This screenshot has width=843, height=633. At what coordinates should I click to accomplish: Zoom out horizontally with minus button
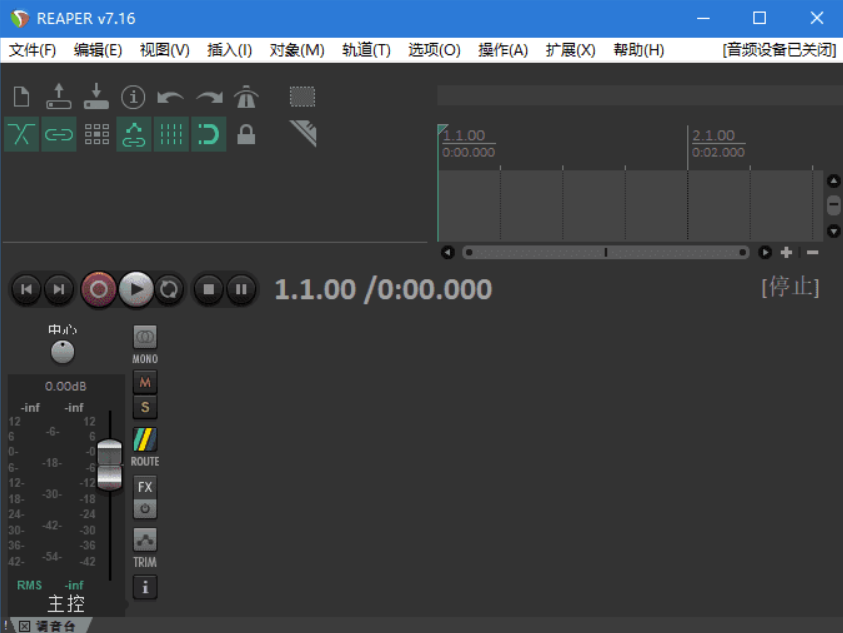click(812, 252)
